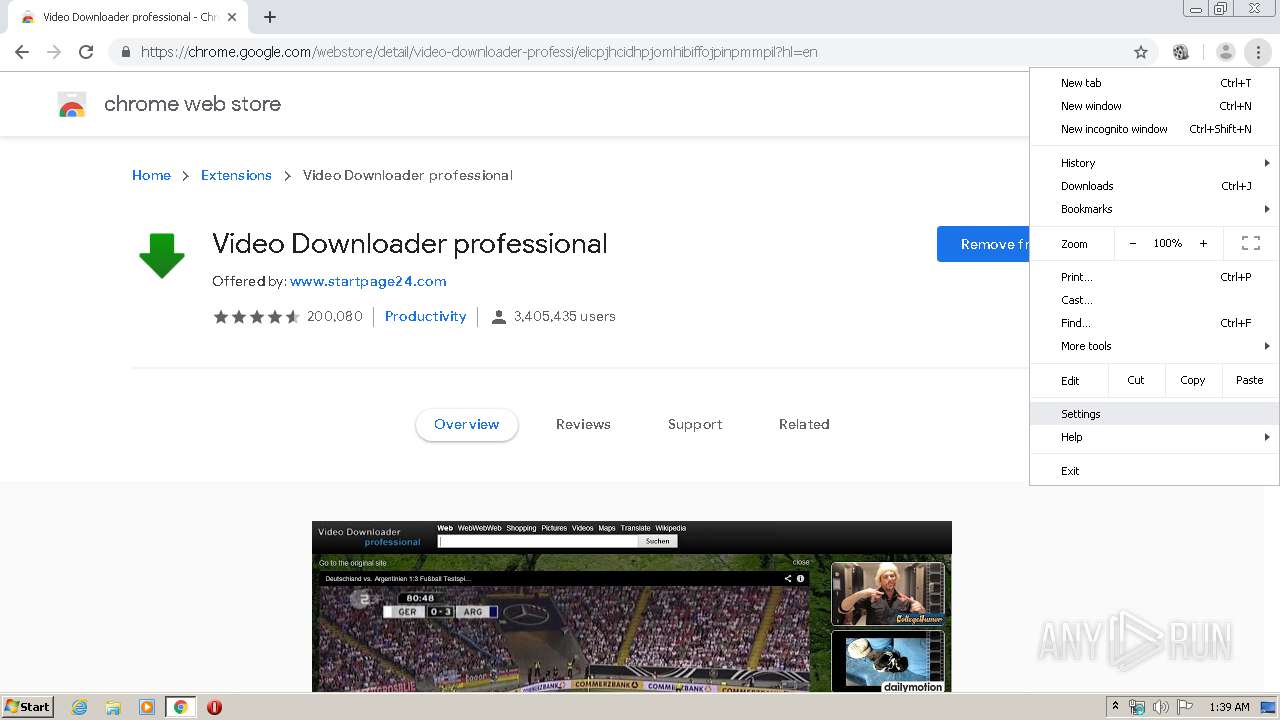Image resolution: width=1280 pixels, height=720 pixels.
Task: Click Cut in the Edit row
Action: click(1136, 380)
